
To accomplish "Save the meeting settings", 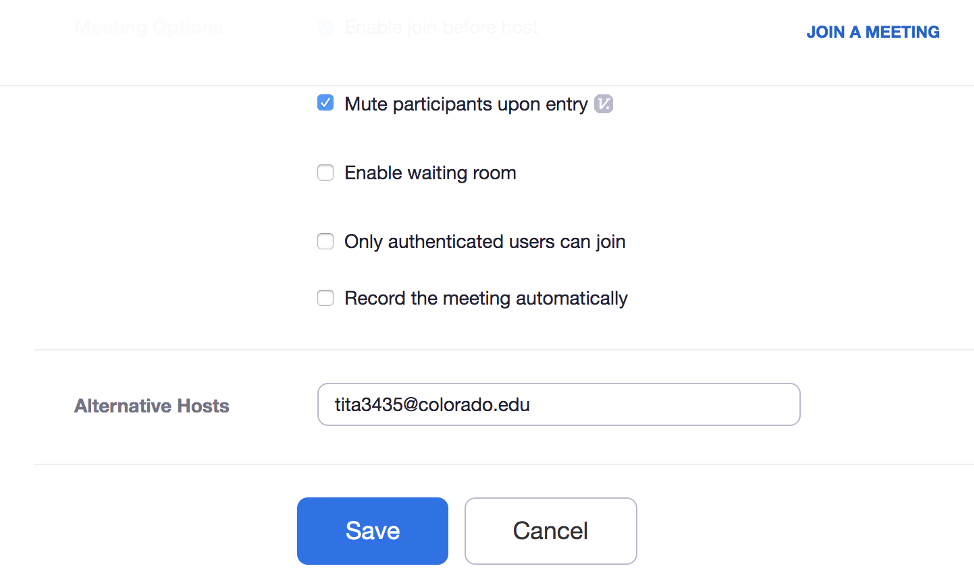I will tap(372, 531).
